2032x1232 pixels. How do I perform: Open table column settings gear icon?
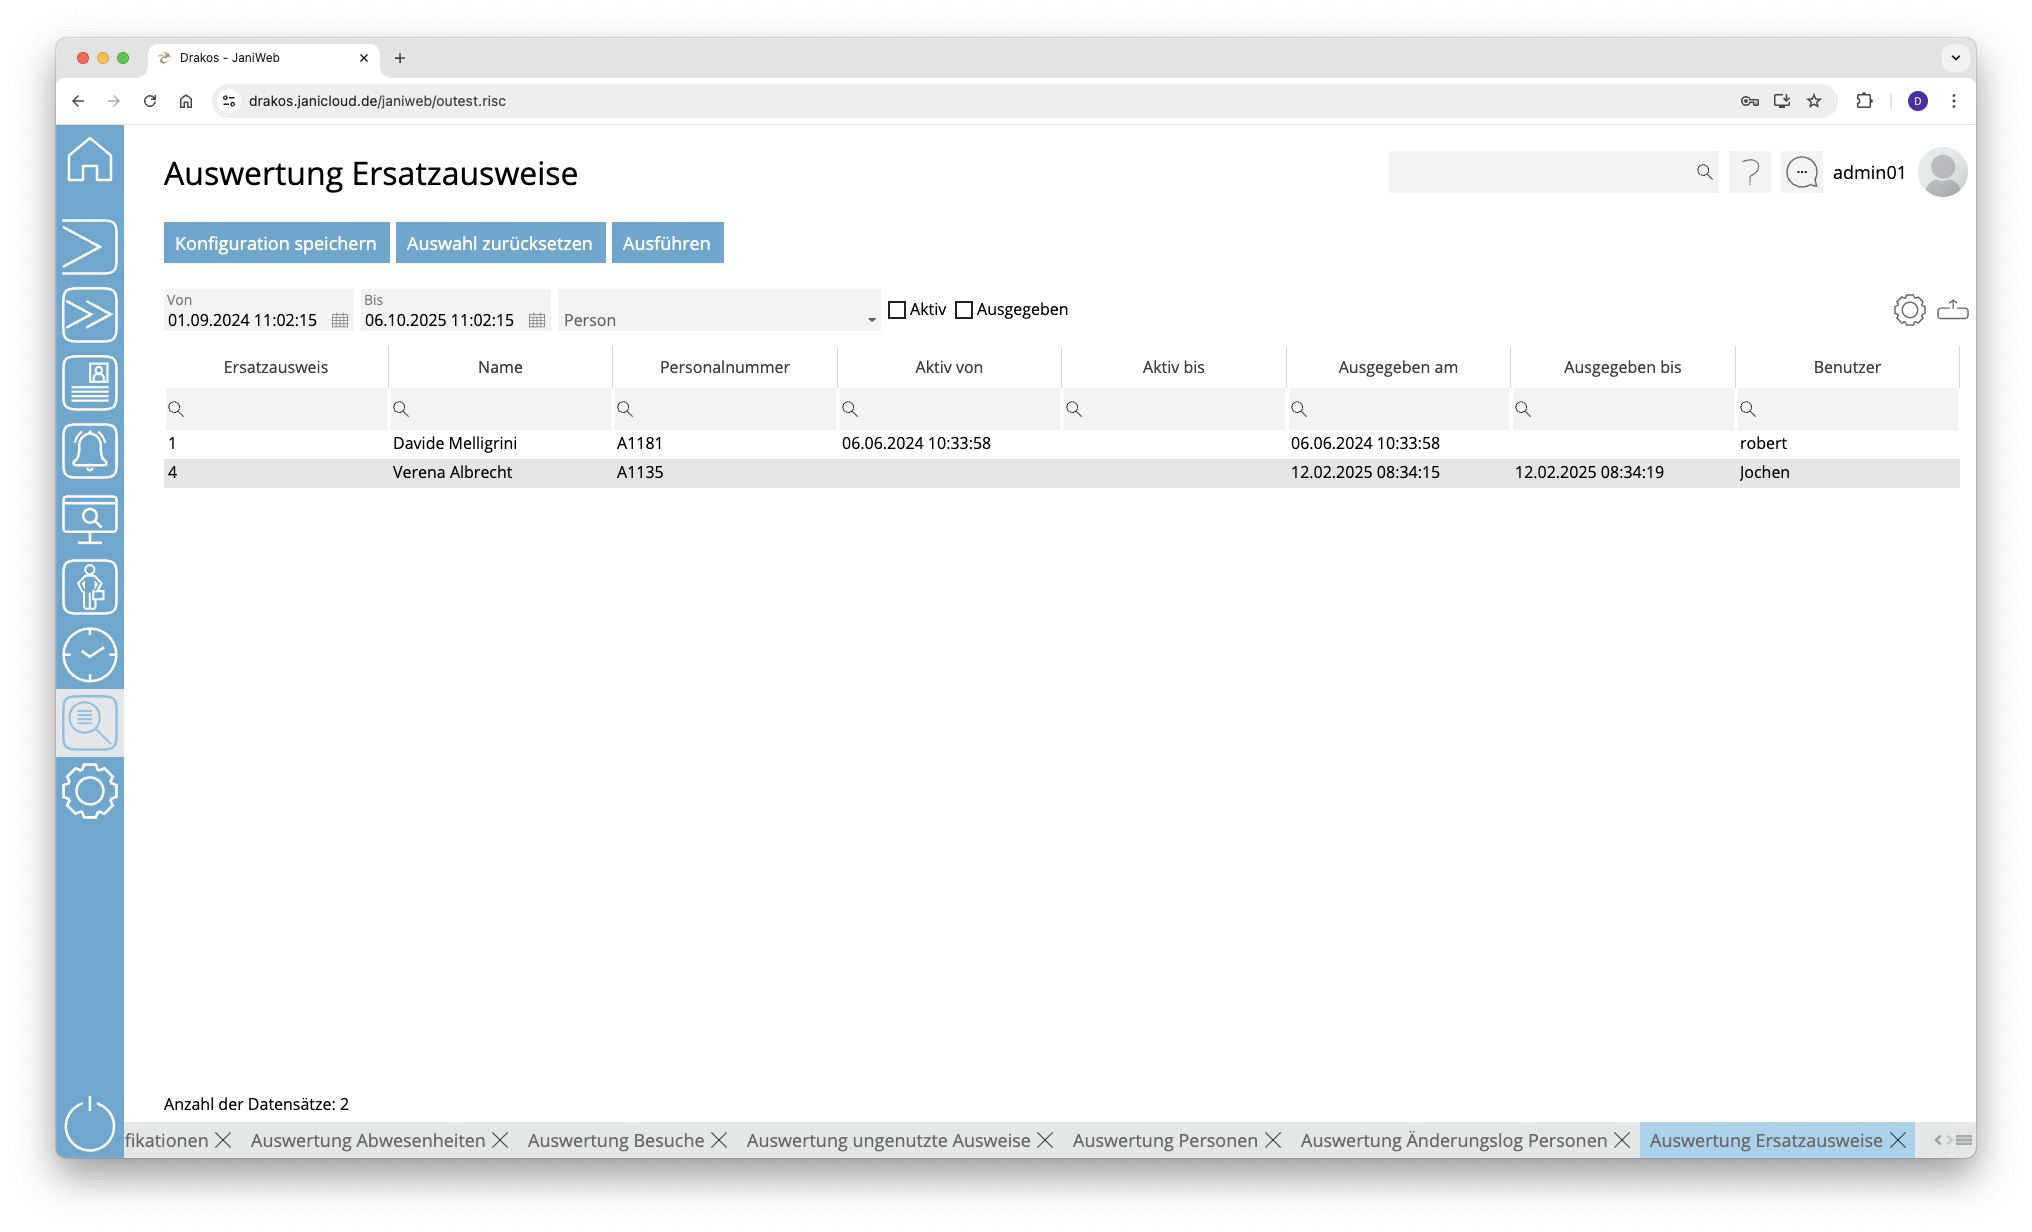click(1909, 310)
